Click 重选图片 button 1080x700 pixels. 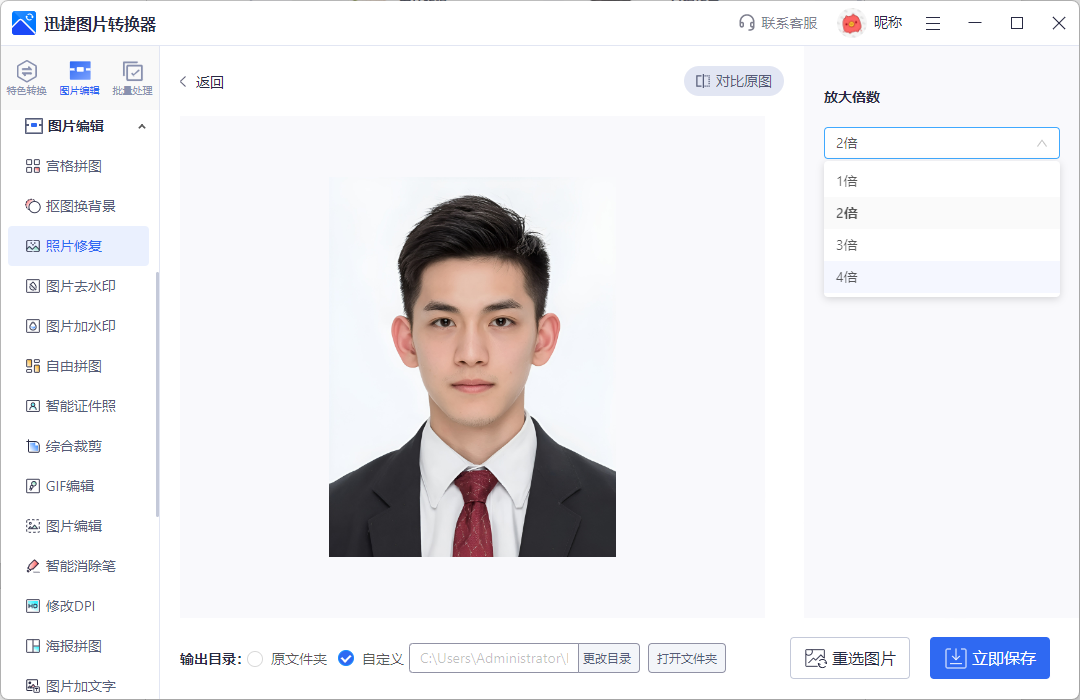tap(850, 658)
